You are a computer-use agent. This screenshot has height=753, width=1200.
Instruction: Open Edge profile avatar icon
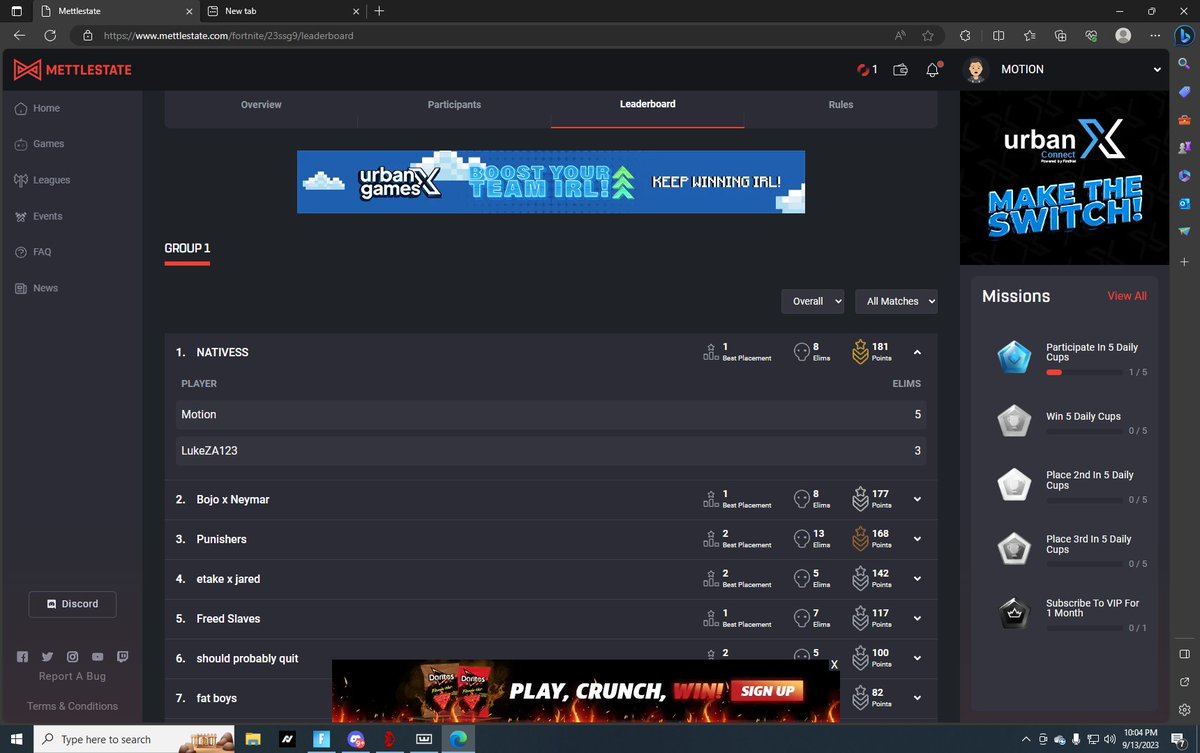click(x=1125, y=35)
